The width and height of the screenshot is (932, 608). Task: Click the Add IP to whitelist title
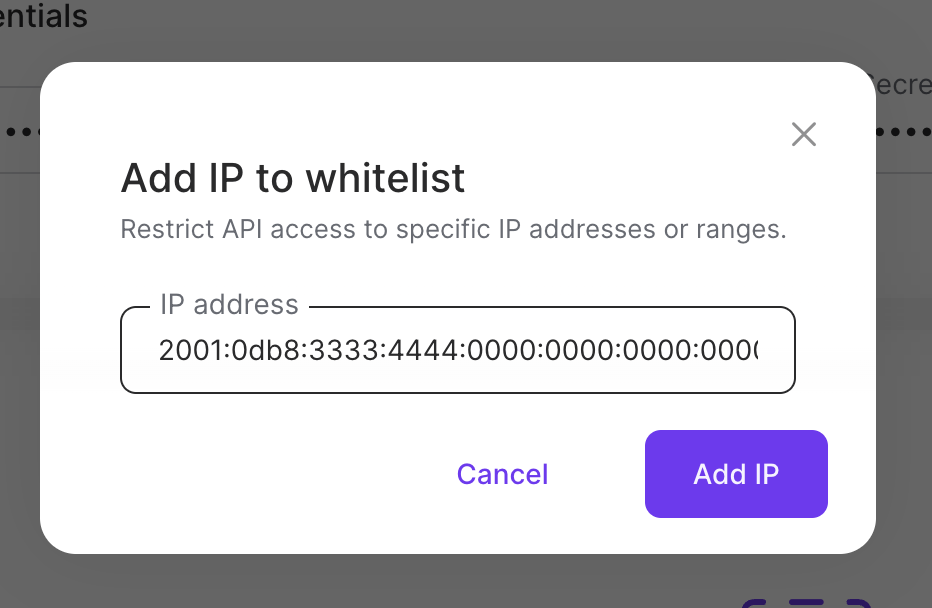tap(292, 178)
